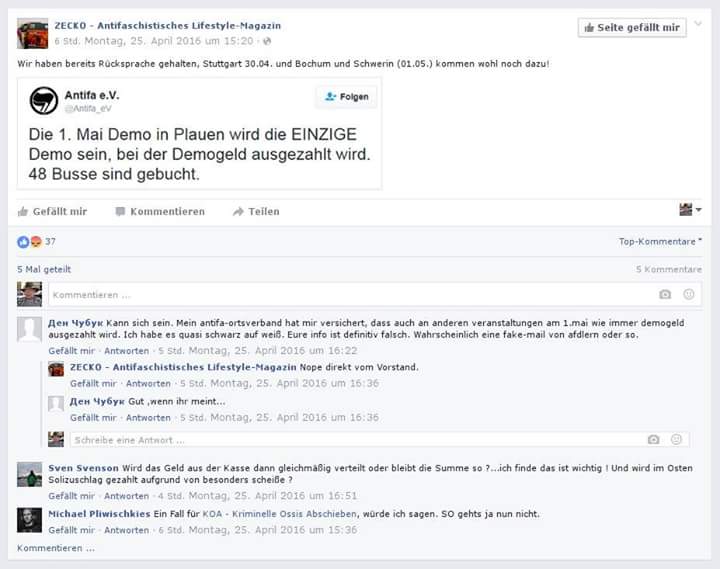Toggle the Seite gefällt mir button
Image resolution: width=720 pixels, height=569 pixels.
click(x=632, y=28)
